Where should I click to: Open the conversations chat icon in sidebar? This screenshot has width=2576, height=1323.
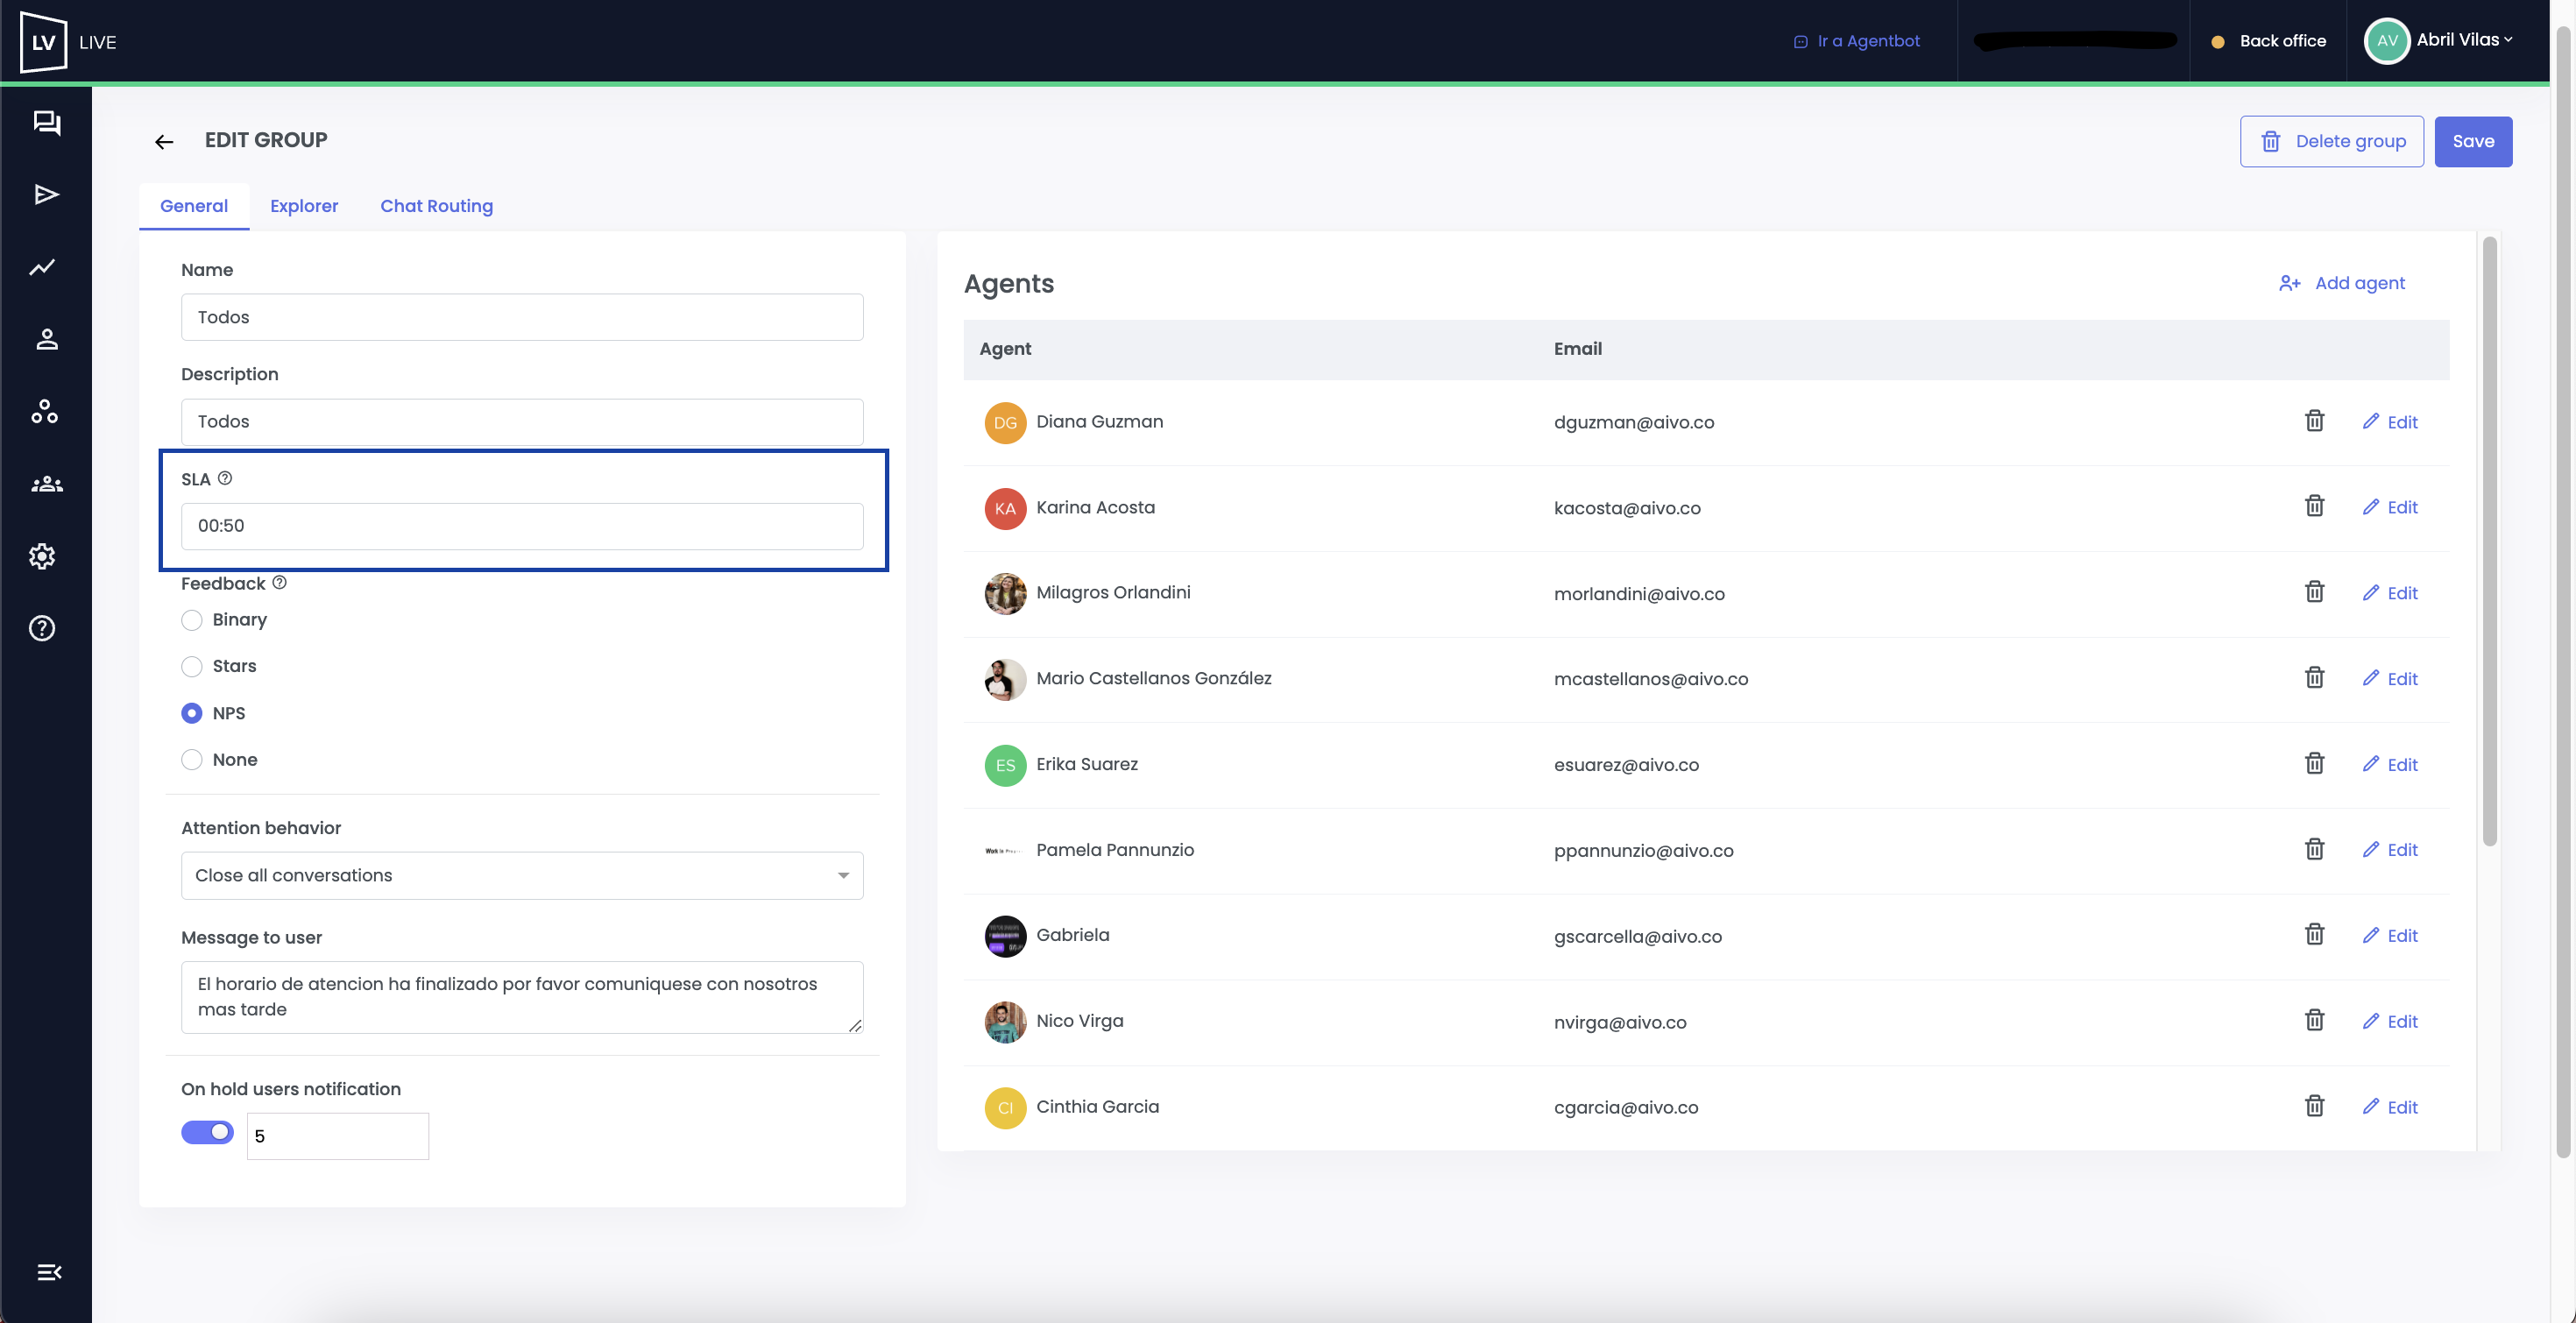(46, 123)
